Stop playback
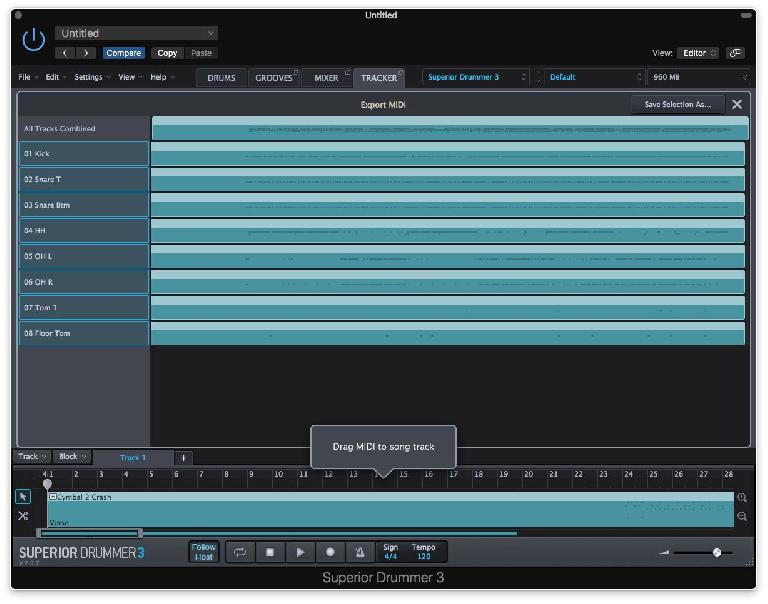This screenshot has height=604, width=768. 269,552
